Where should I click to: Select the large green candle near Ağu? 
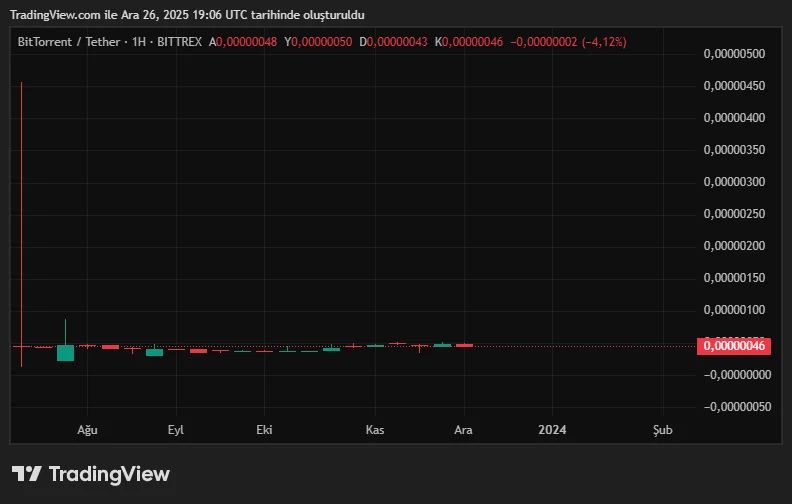[x=65, y=352]
